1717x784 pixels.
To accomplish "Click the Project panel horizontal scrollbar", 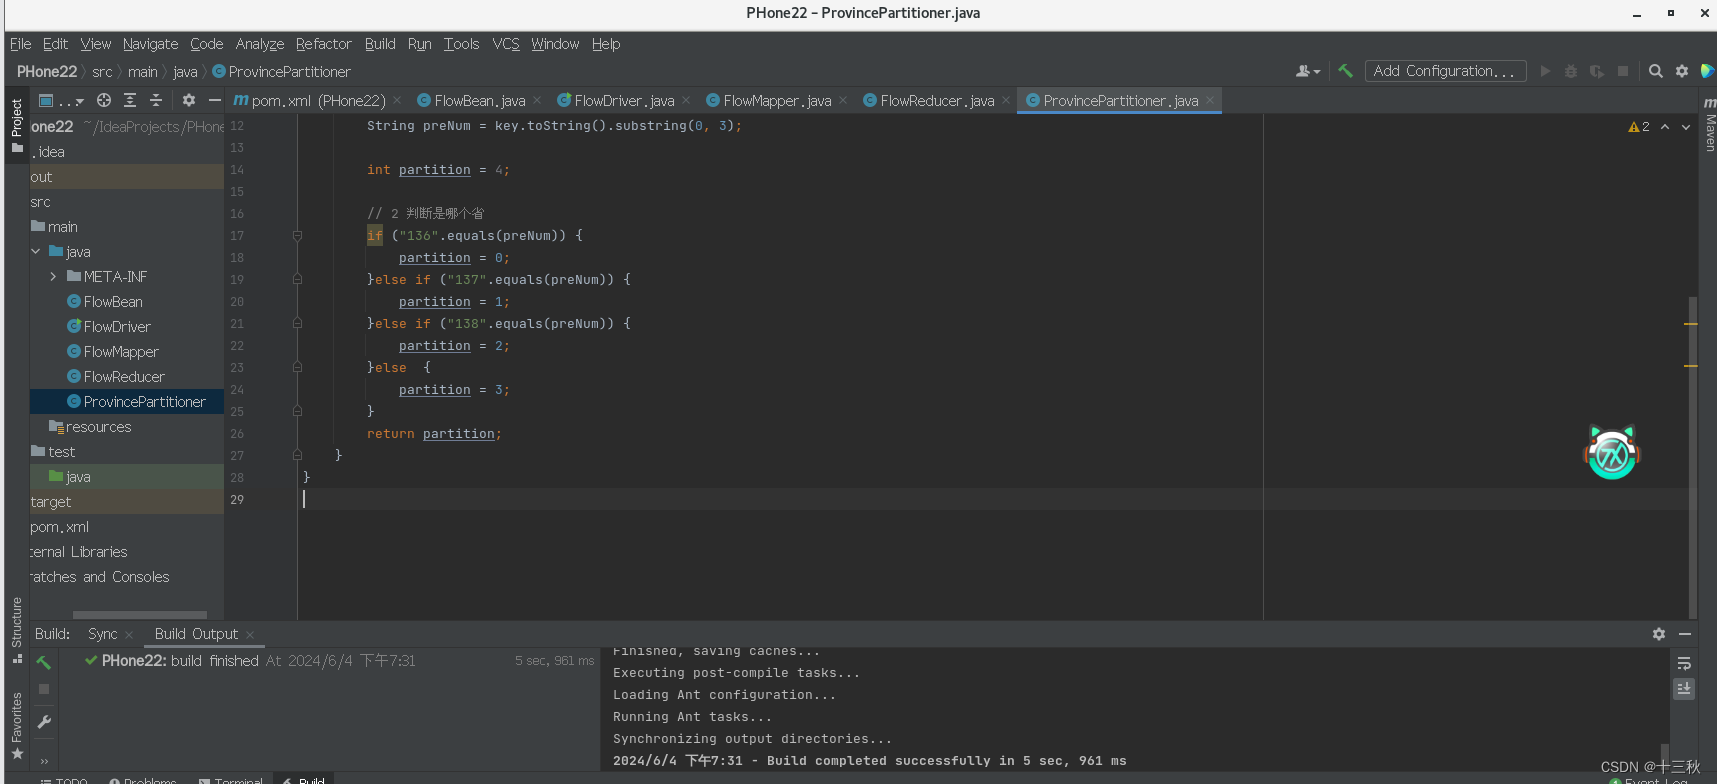I will (x=140, y=615).
